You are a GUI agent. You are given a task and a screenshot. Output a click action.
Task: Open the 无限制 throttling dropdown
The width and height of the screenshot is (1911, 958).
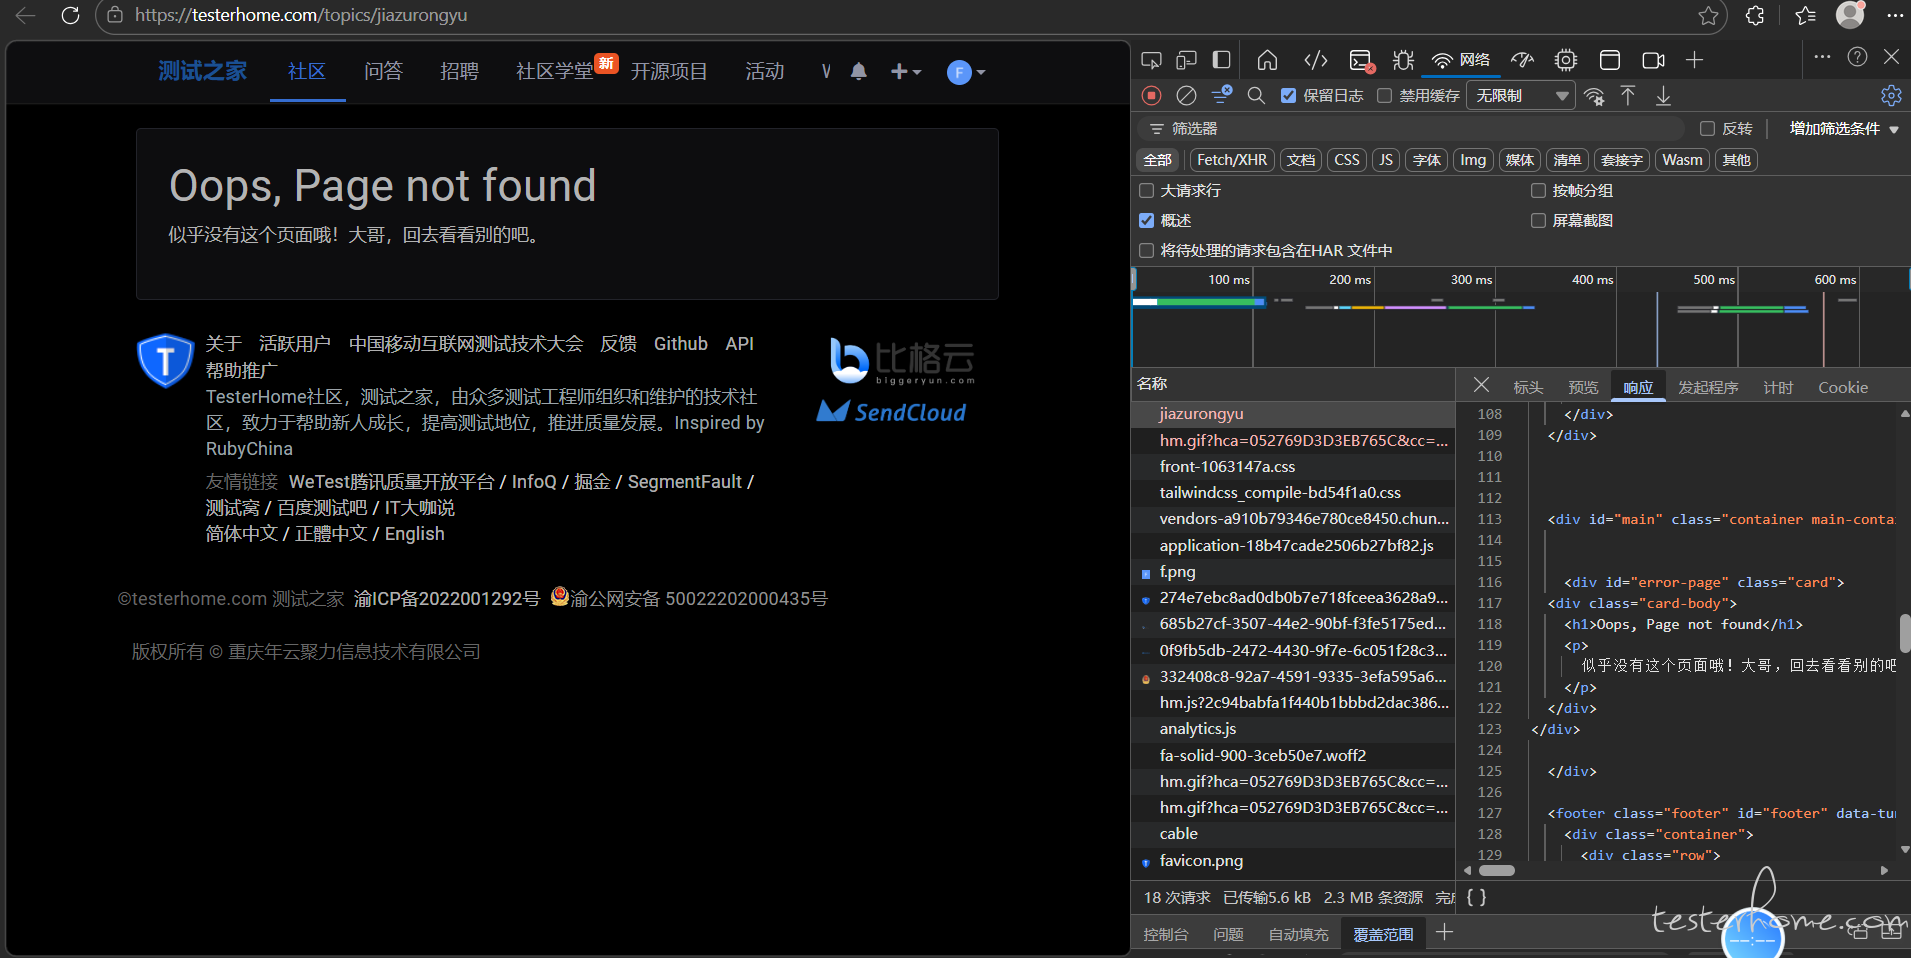1520,96
